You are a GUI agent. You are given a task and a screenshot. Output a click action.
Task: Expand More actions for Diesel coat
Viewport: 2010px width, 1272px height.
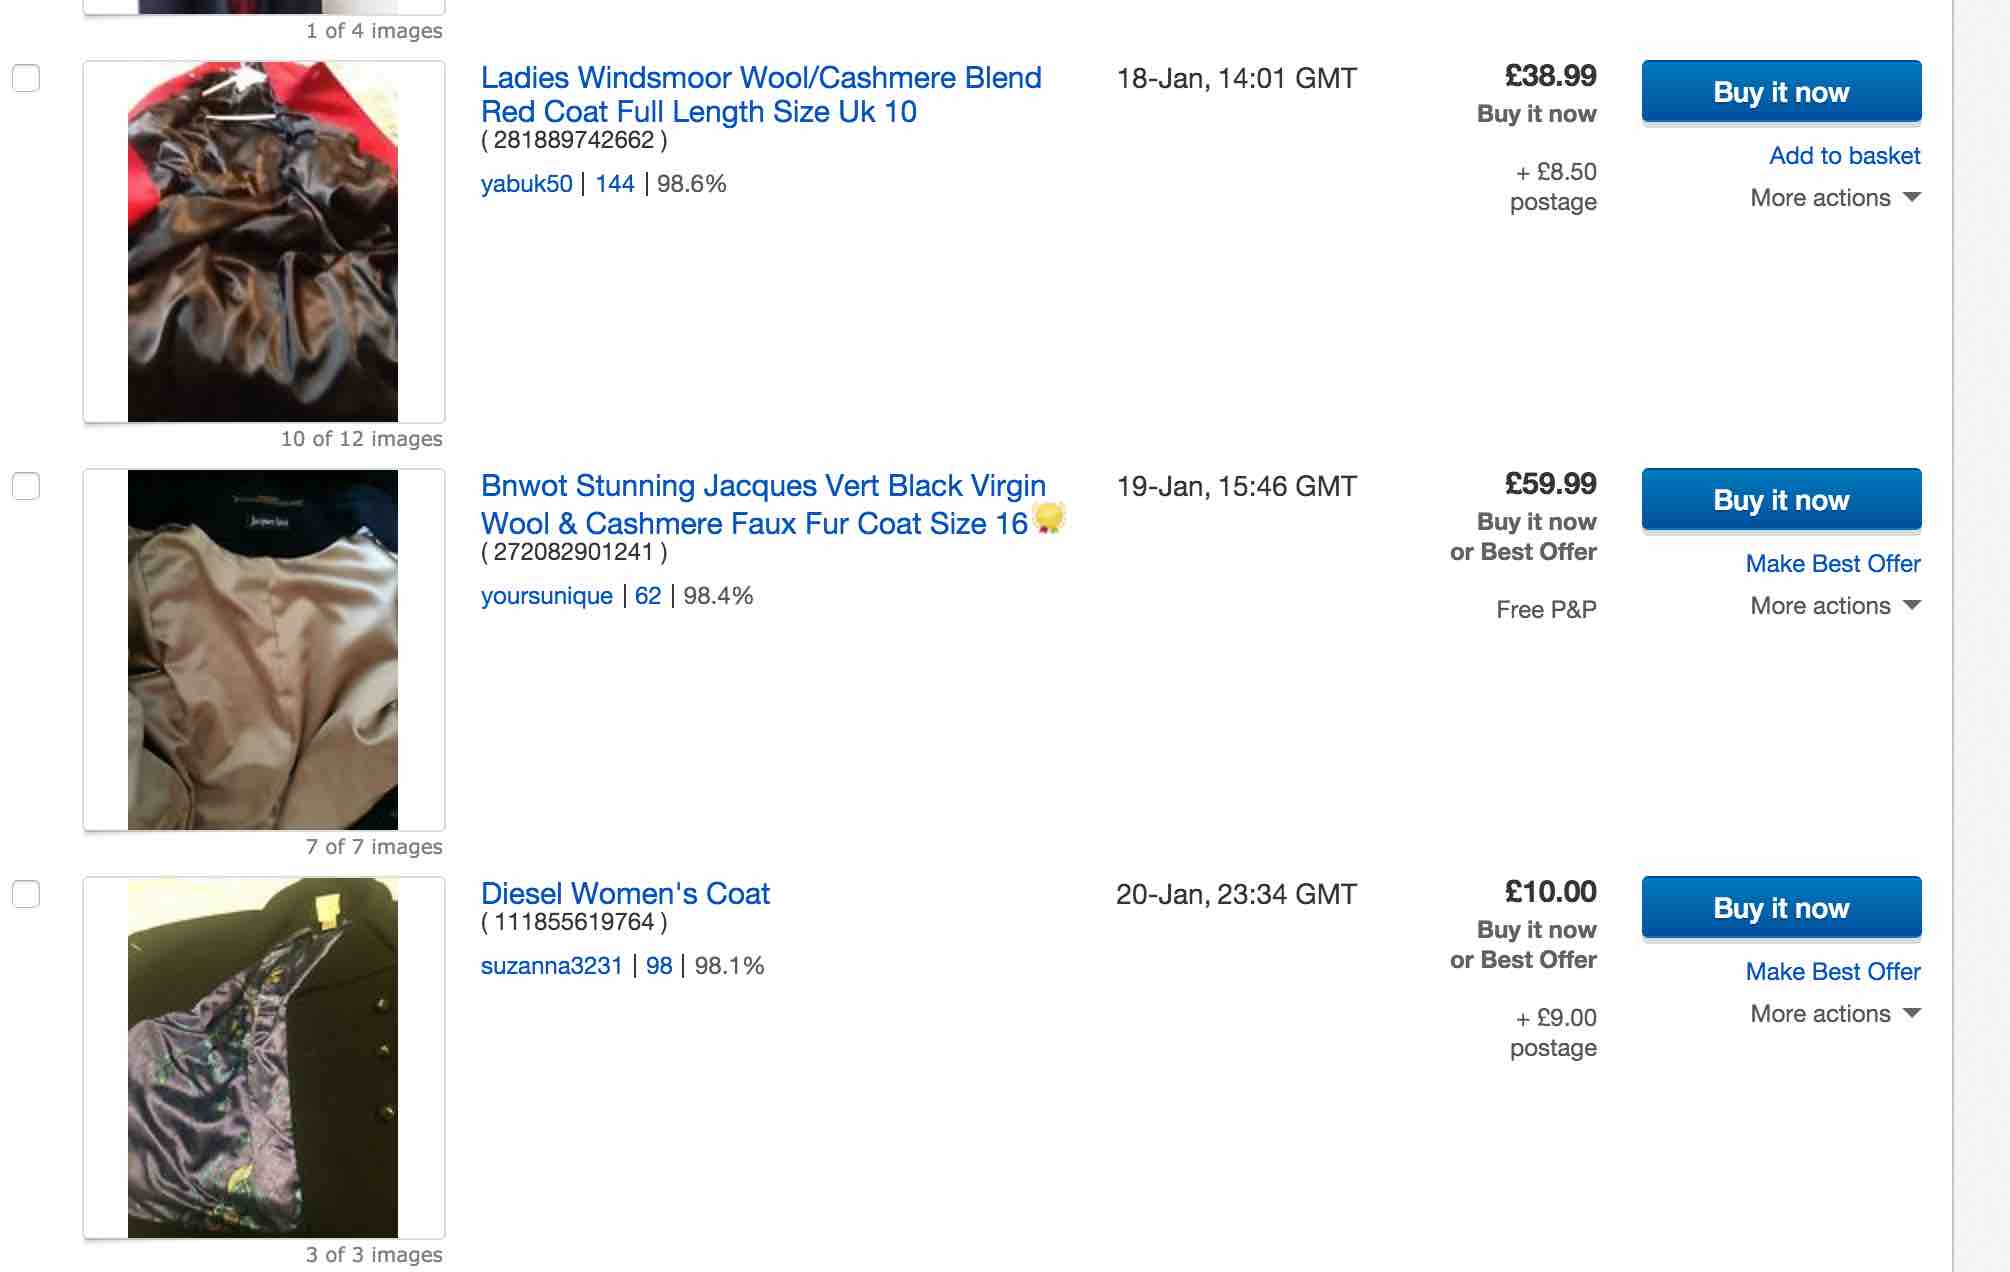pyautogui.click(x=1835, y=1014)
